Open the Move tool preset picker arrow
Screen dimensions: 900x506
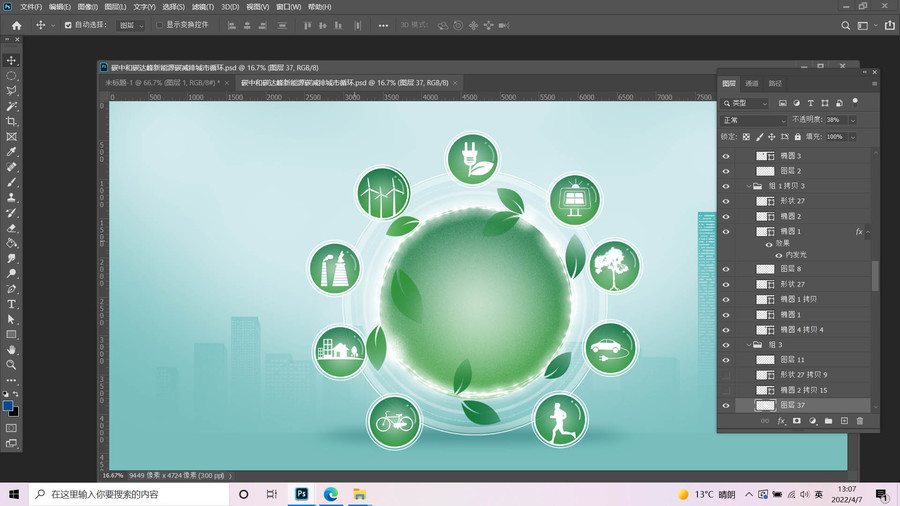pos(53,25)
